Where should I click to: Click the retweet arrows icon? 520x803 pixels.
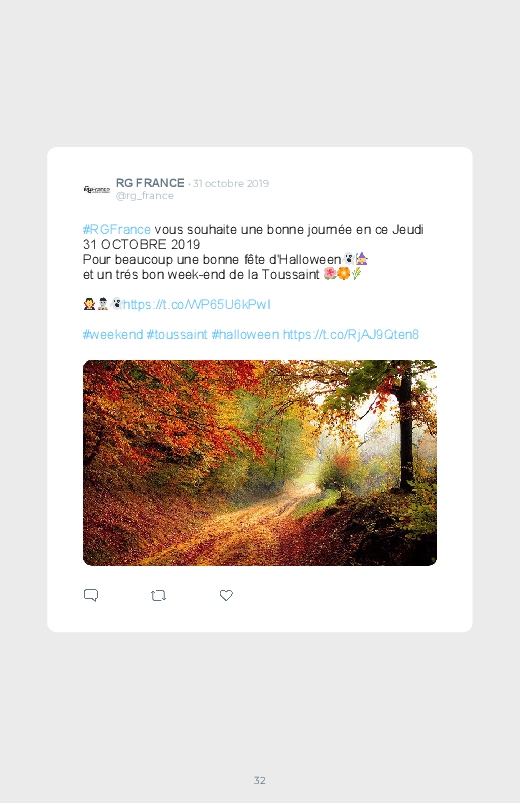(158, 596)
